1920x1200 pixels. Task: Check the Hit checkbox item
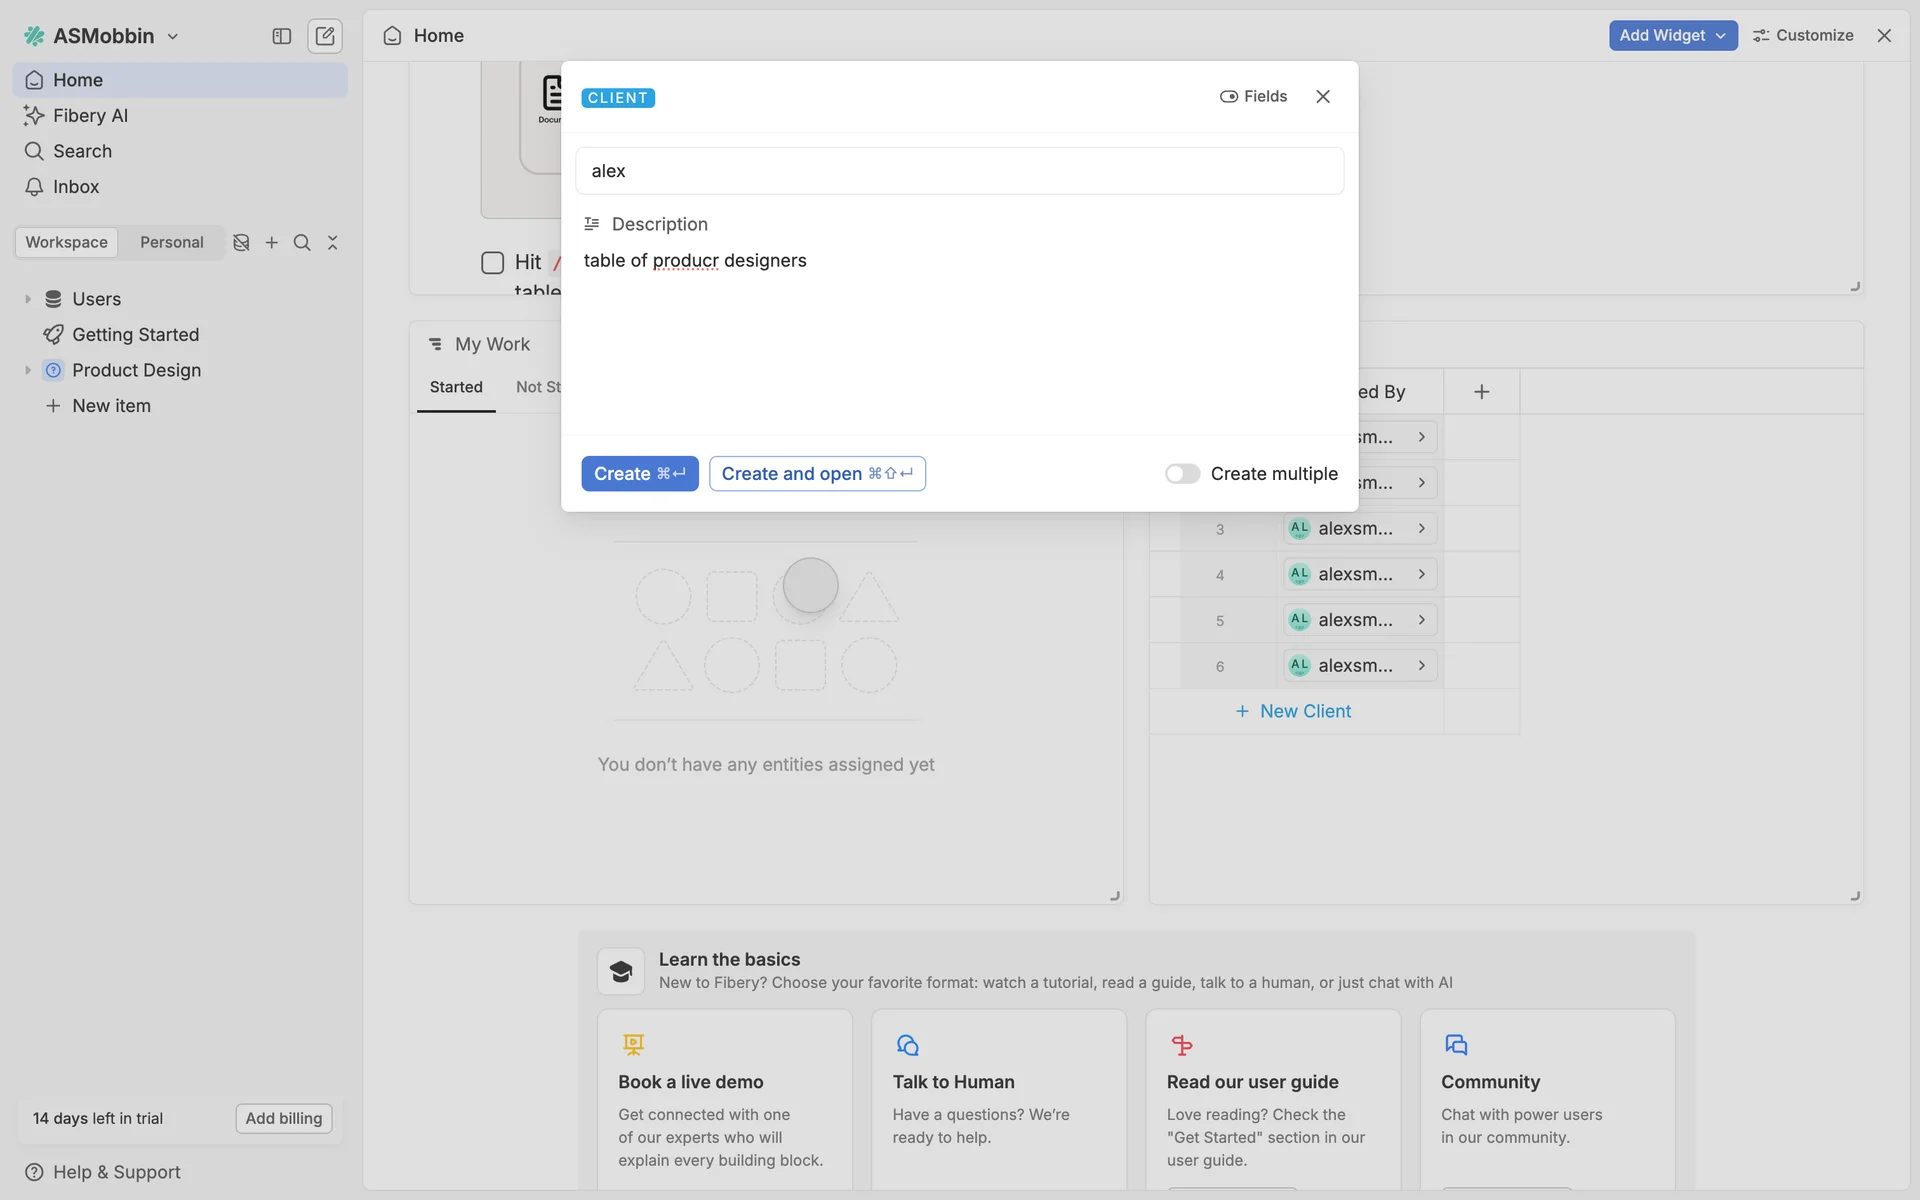[x=492, y=263]
